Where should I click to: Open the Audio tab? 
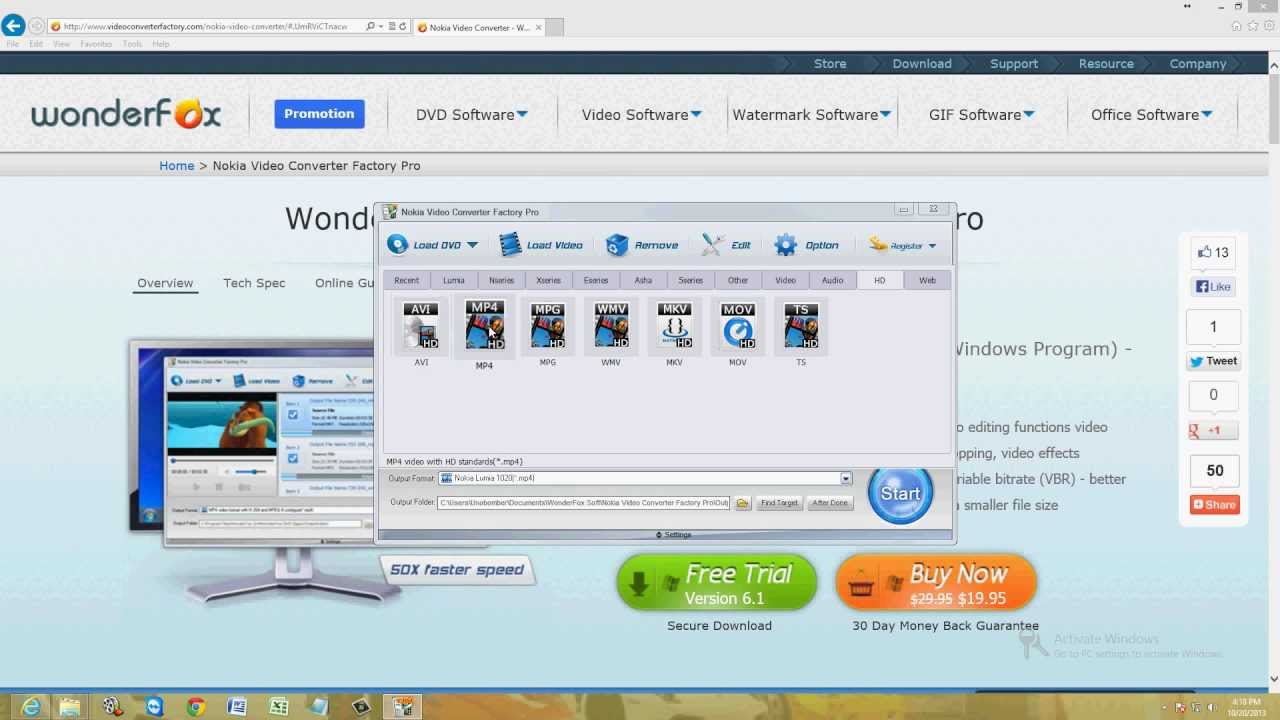833,280
